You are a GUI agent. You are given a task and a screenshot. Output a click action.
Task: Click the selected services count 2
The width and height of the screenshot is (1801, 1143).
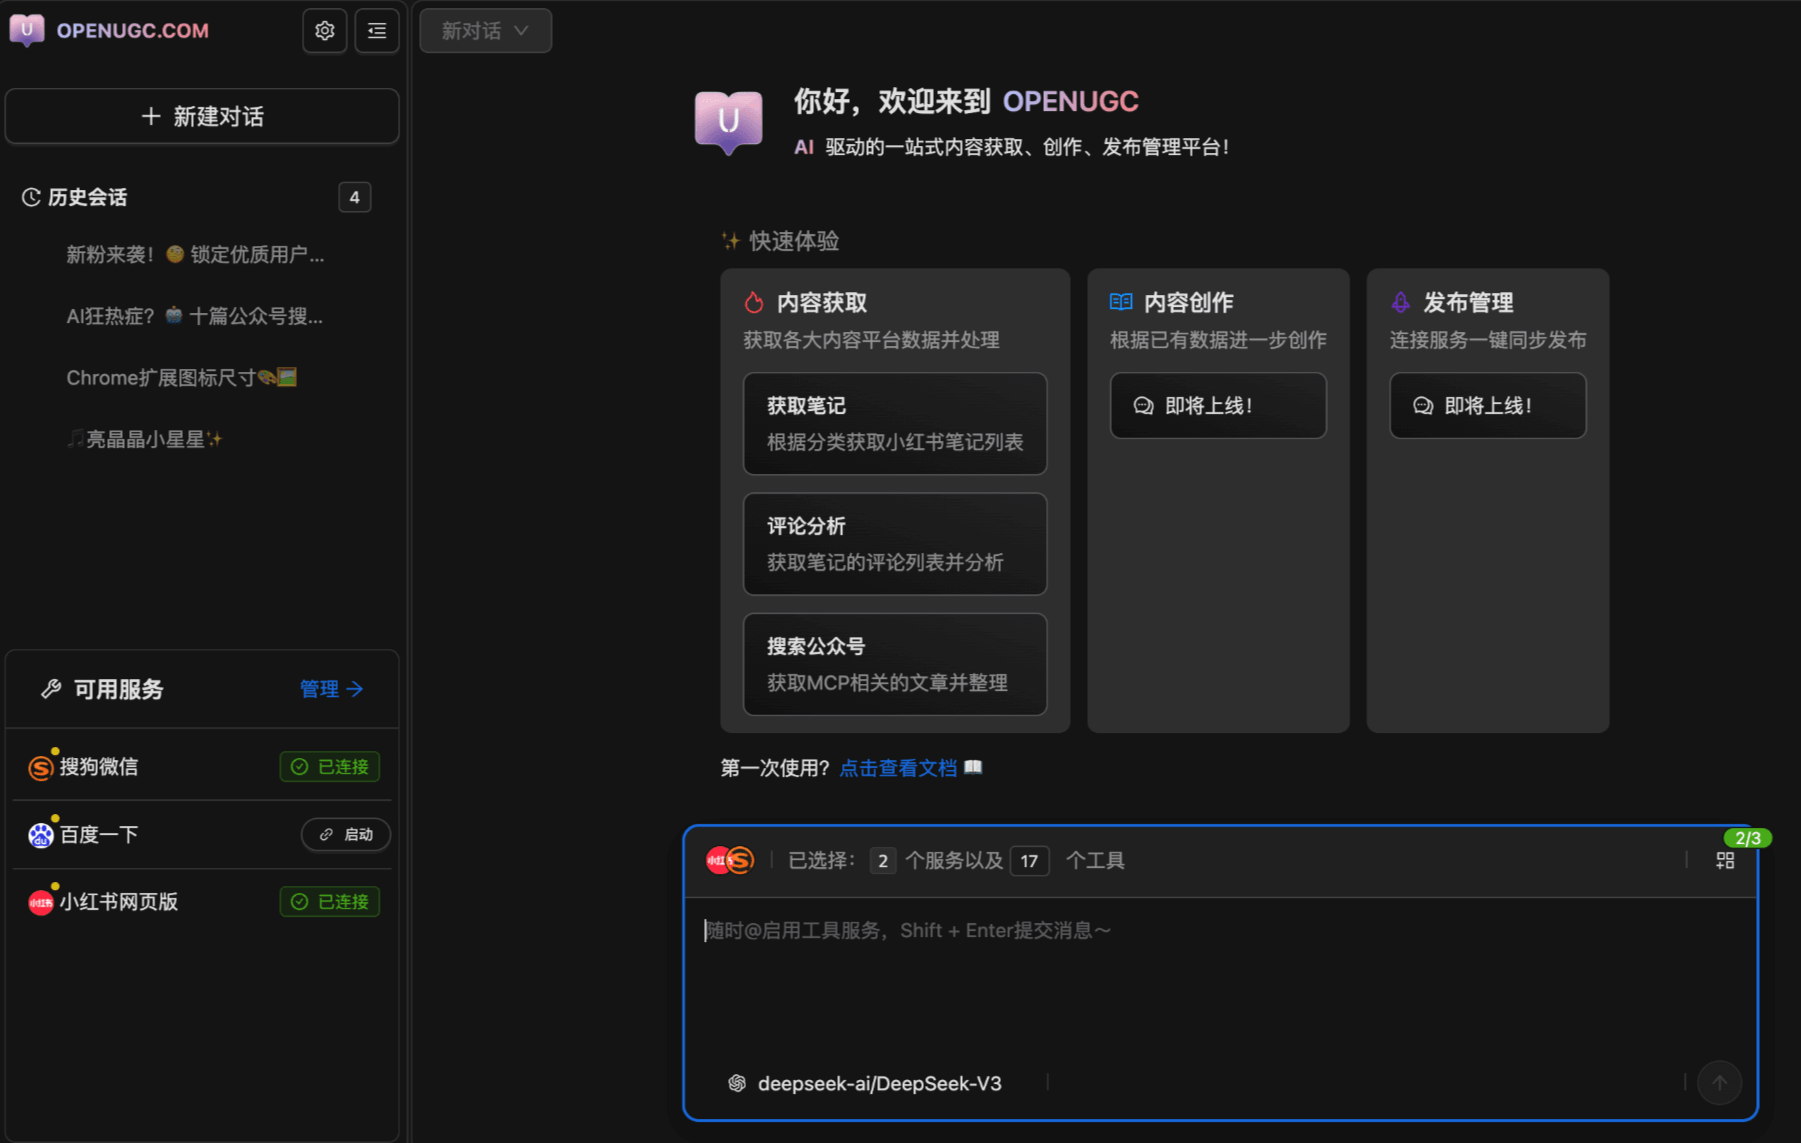click(x=883, y=861)
